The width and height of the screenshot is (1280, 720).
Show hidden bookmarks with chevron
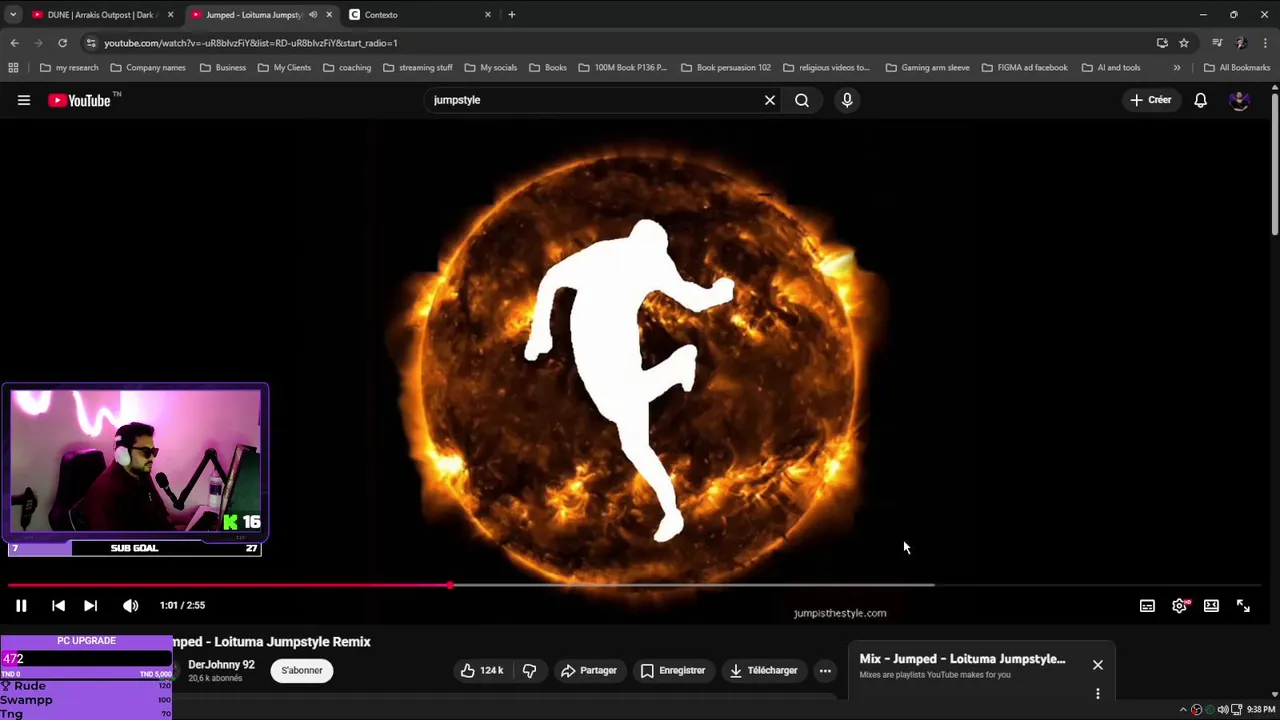[x=1177, y=68]
